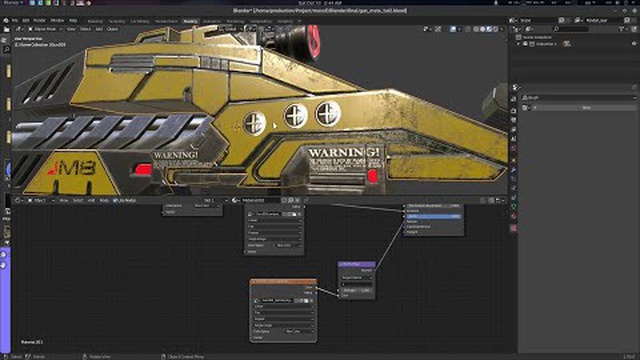The height and width of the screenshot is (360, 640).
Task: Click the Outliner filter funnel icon
Action: (x=622, y=29)
